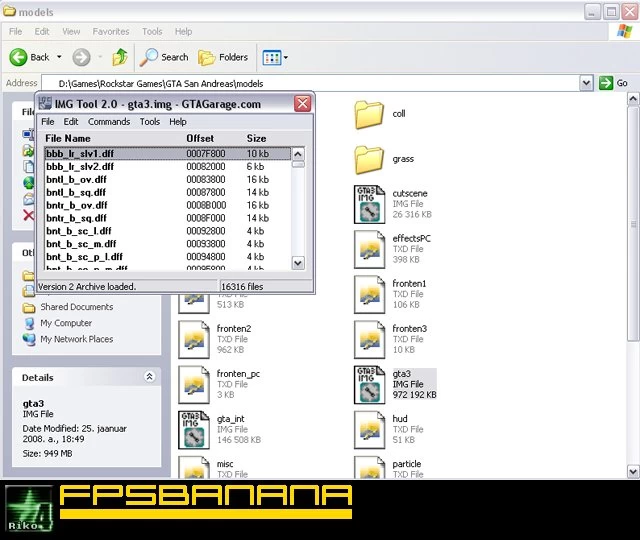Open Explorer Favorites menu
The width and height of the screenshot is (640, 540).
coord(111,31)
